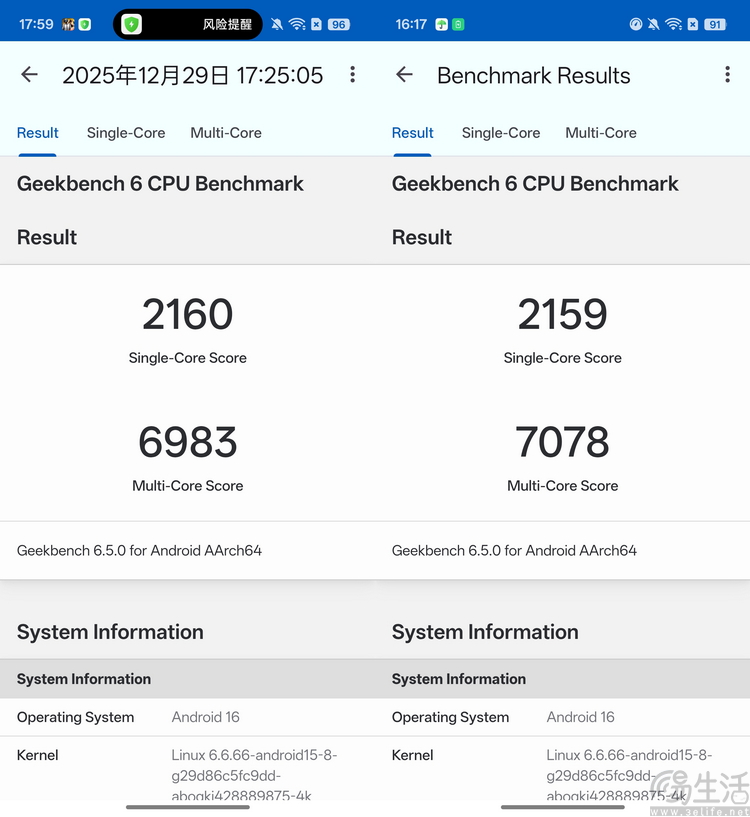This screenshot has height=817, width=750.
Task: Open overflow menu next to the date title
Action: (352, 75)
